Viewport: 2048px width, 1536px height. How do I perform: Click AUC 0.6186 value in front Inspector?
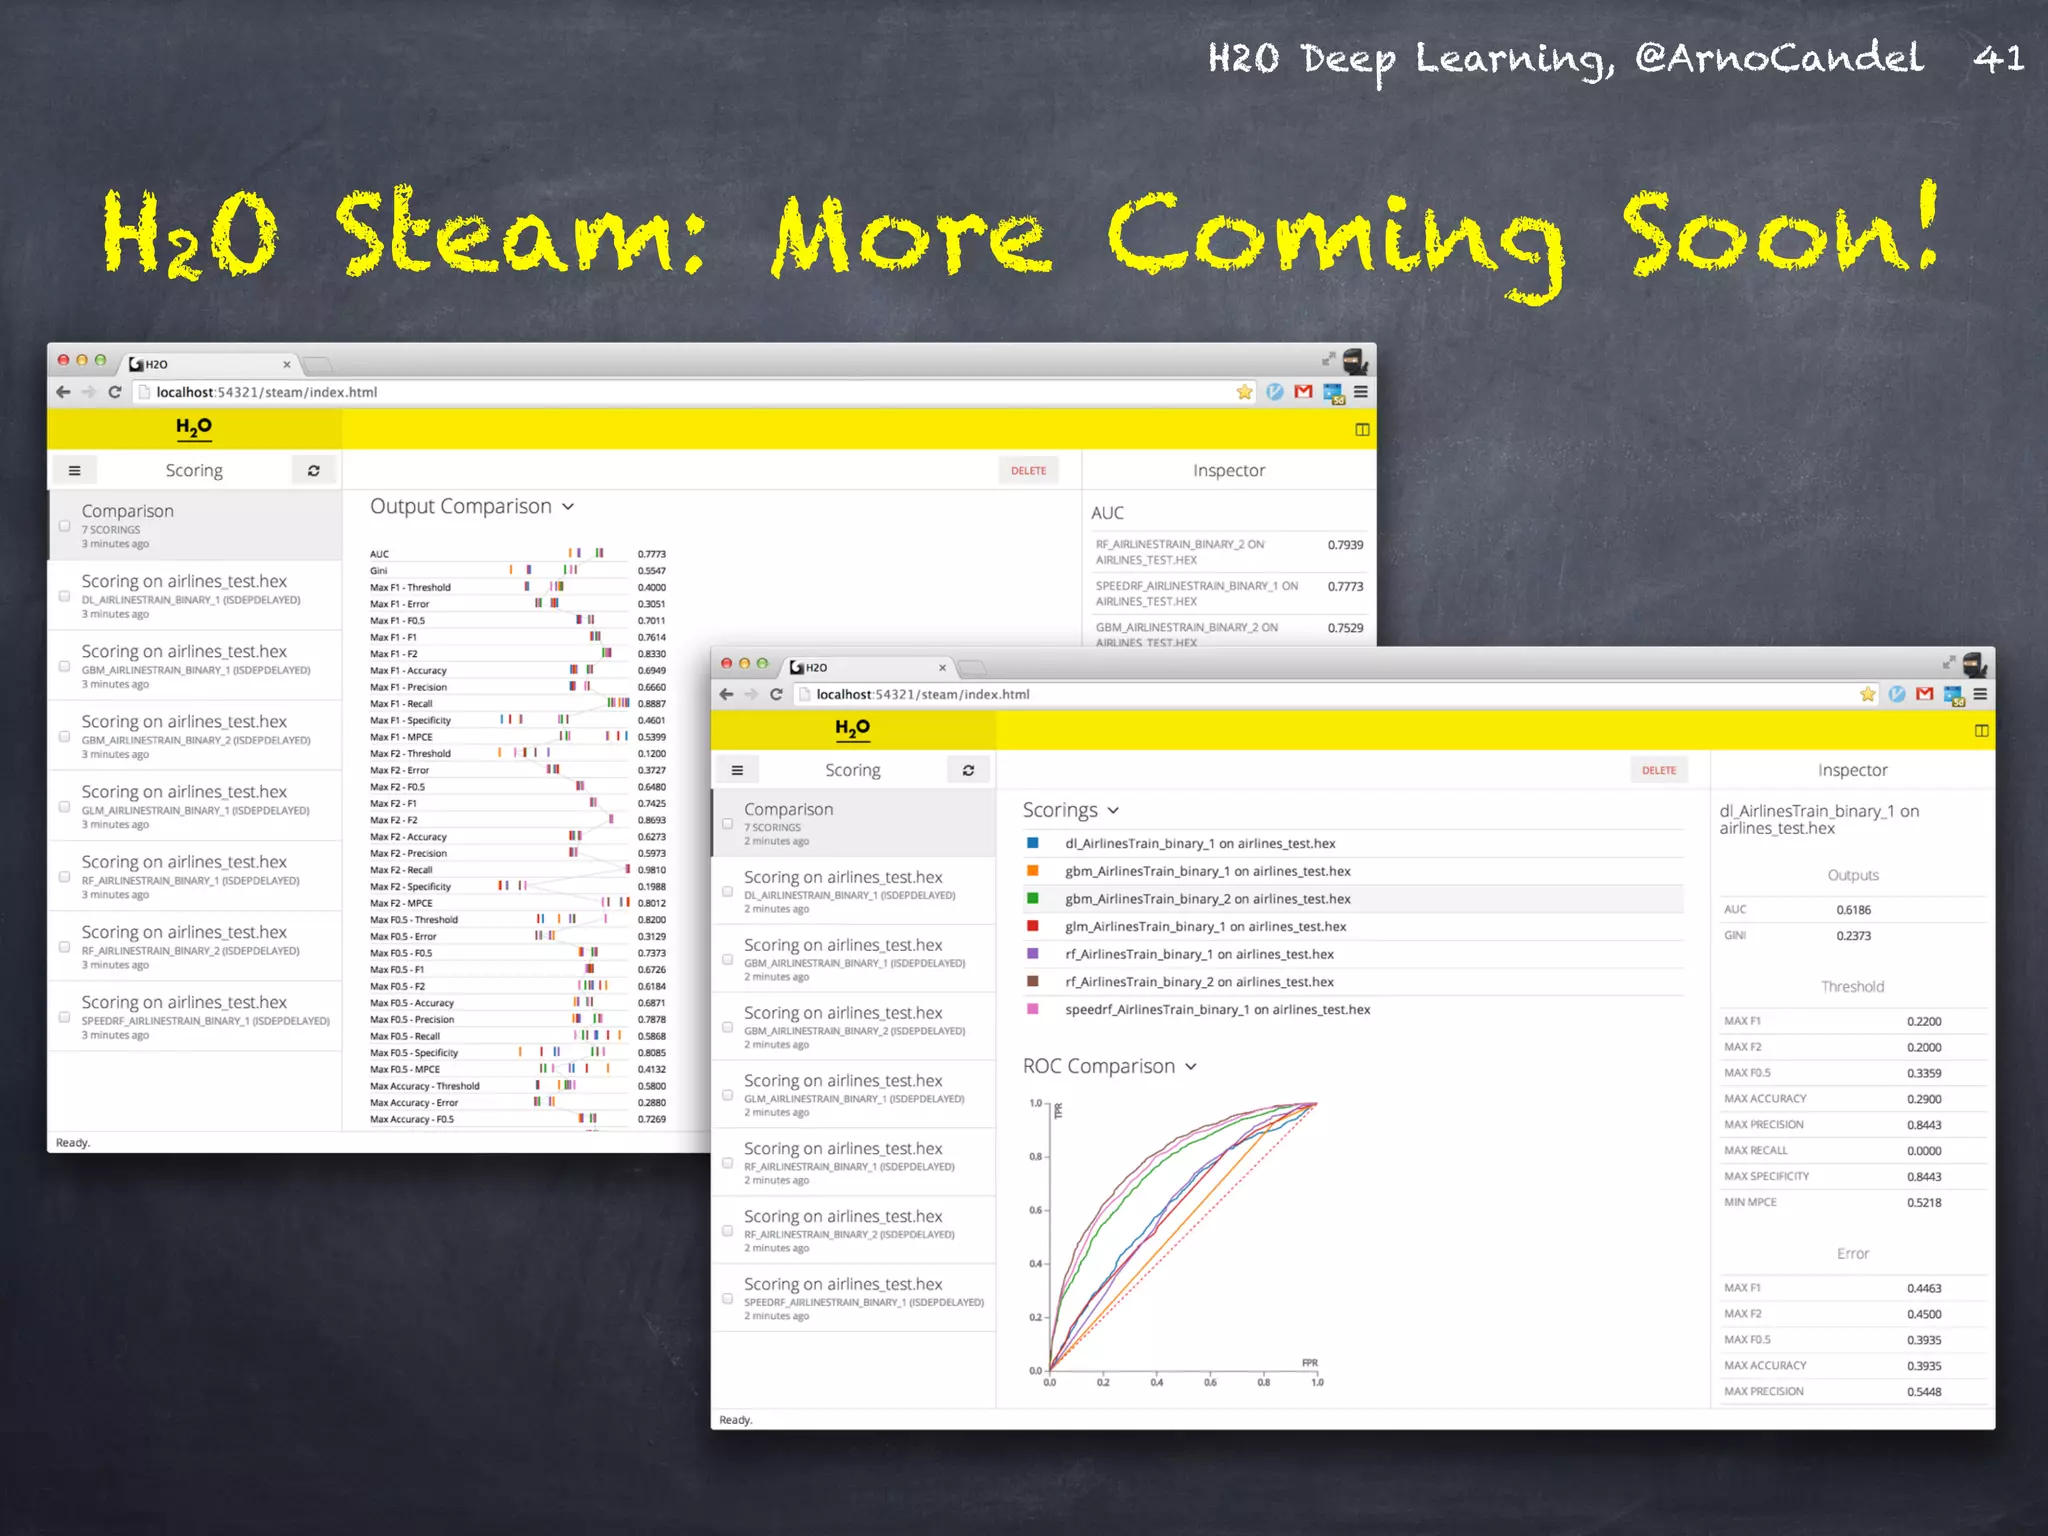click(1853, 910)
